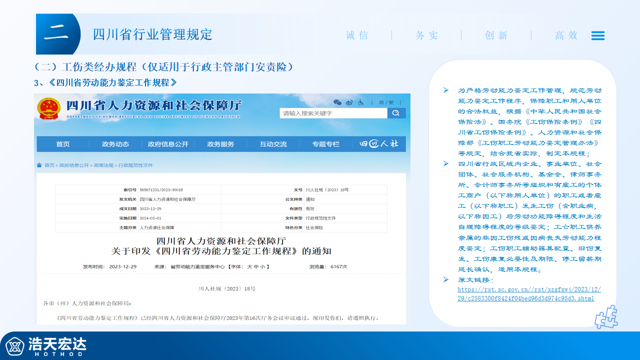The height and width of the screenshot is (360, 640).
Task: Click the font size option 大中小
Action: 256,267
